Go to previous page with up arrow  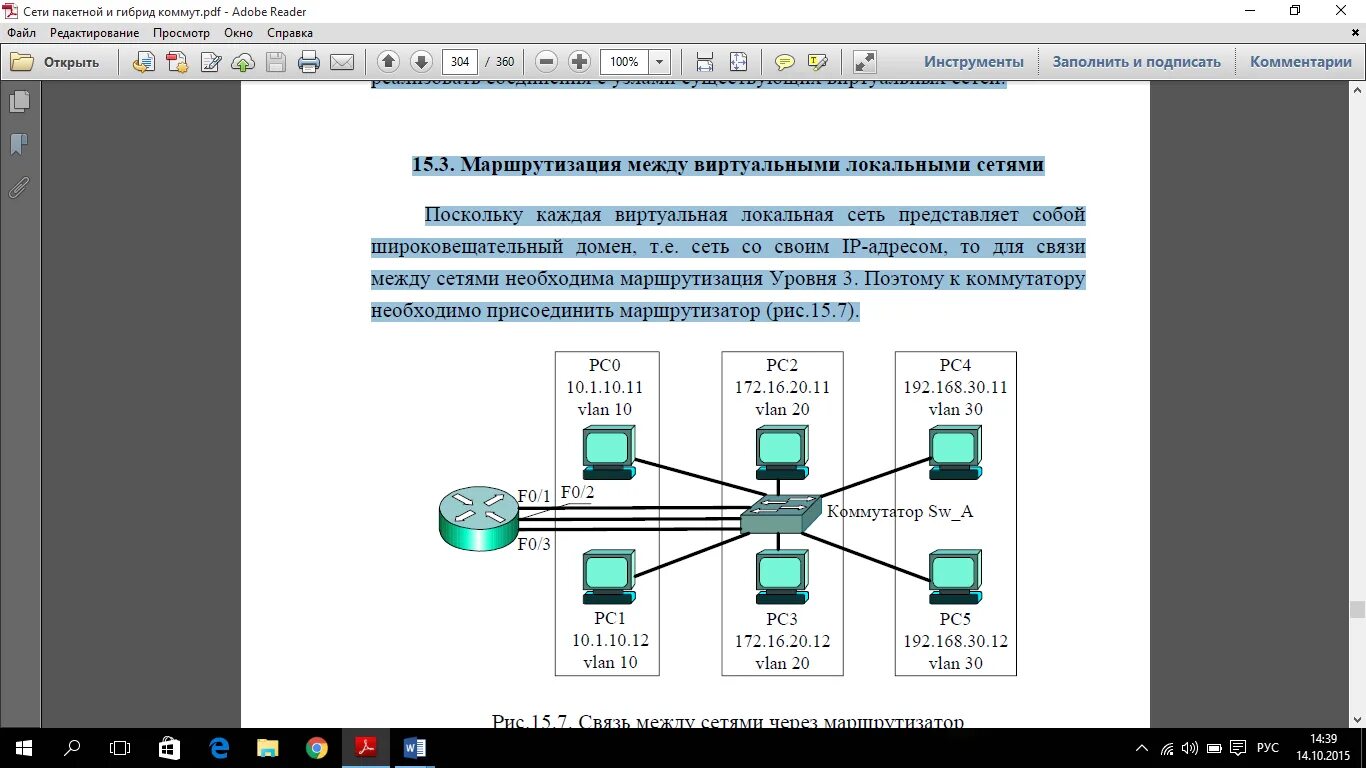[x=388, y=62]
